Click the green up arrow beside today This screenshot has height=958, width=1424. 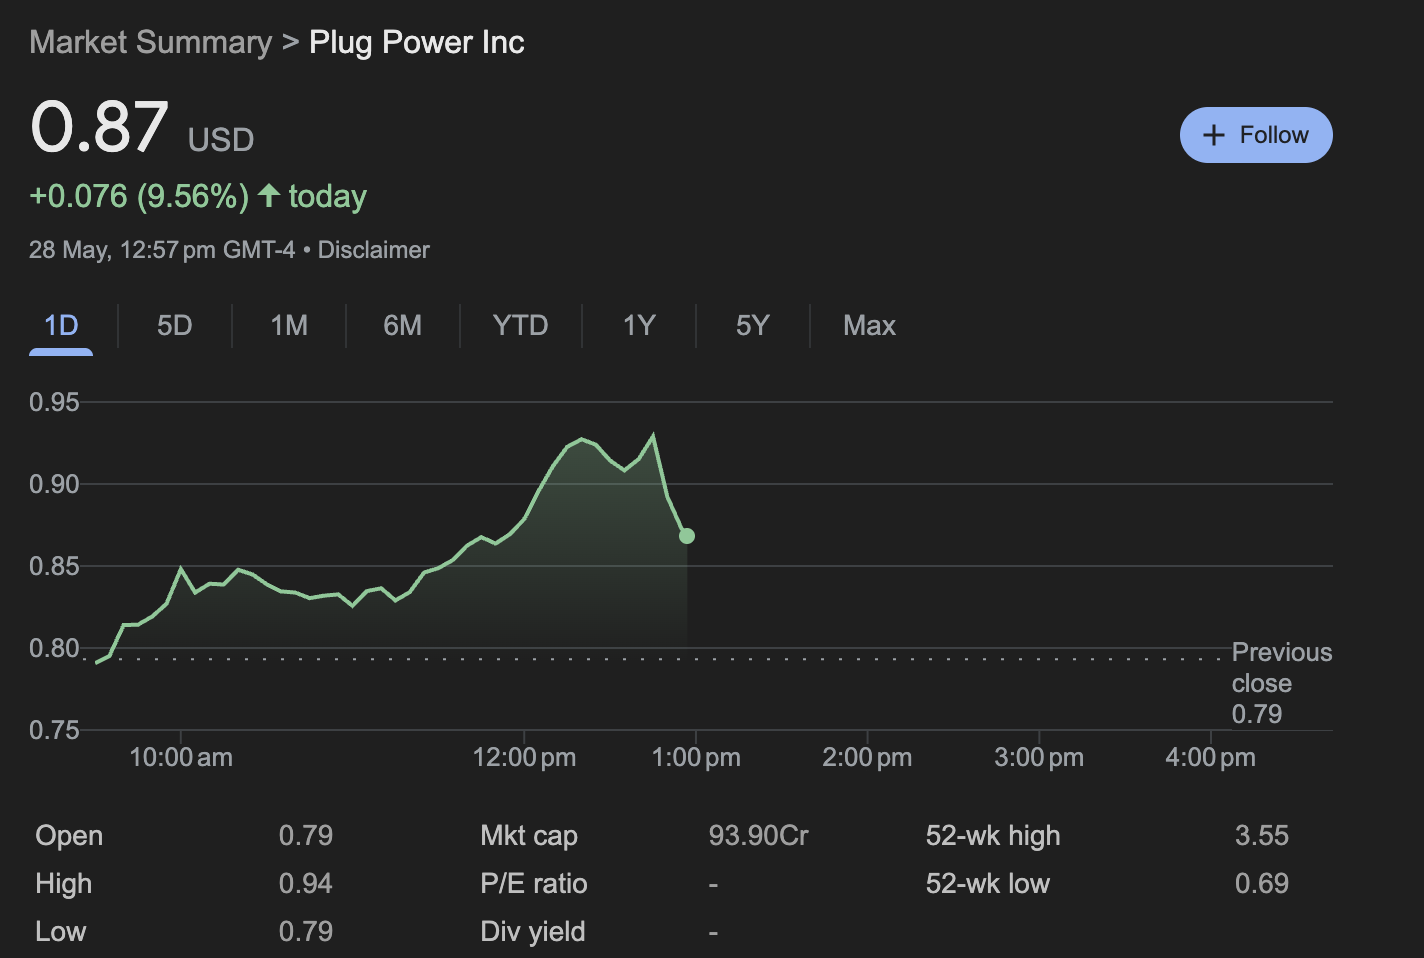[268, 195]
